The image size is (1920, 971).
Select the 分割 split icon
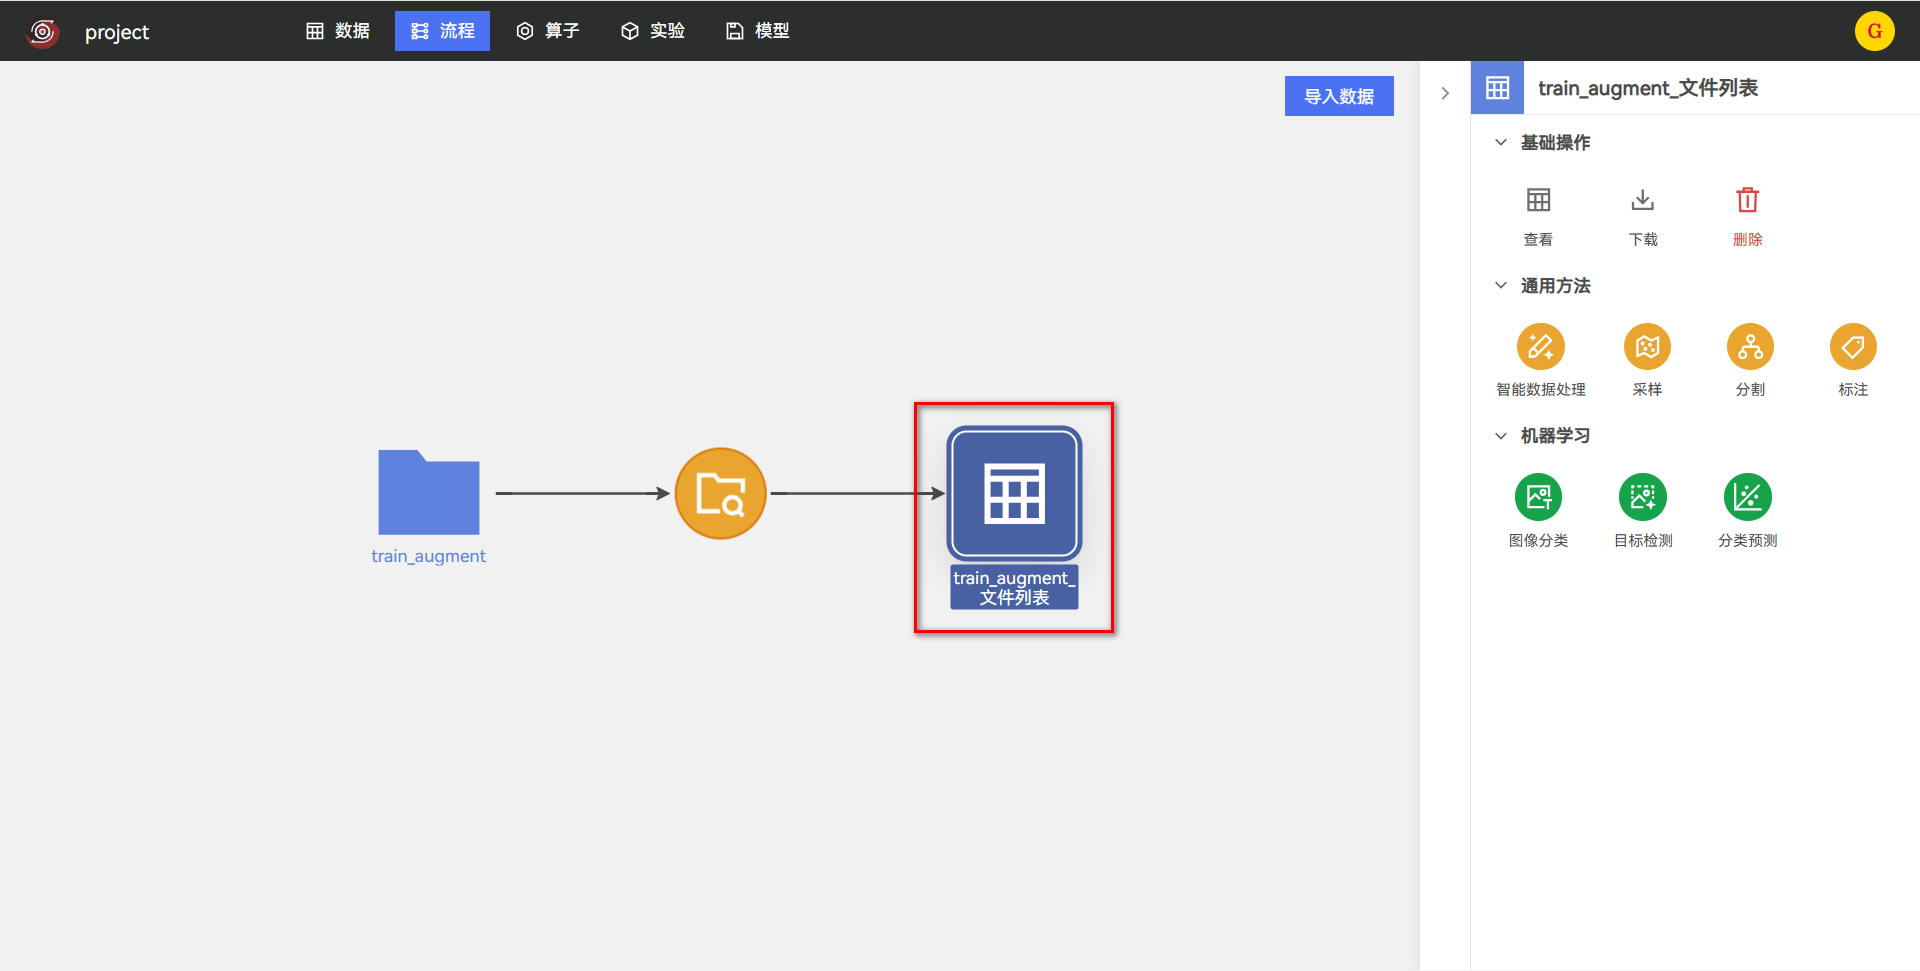click(1750, 347)
